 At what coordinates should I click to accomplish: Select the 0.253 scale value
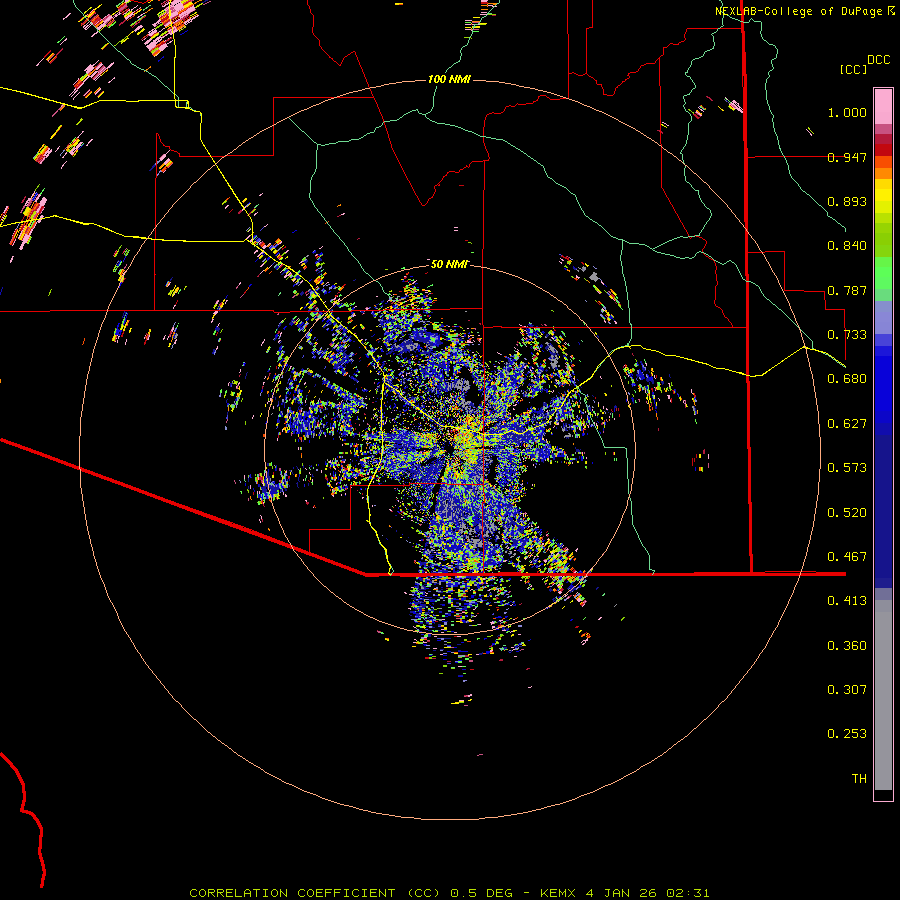tap(847, 734)
